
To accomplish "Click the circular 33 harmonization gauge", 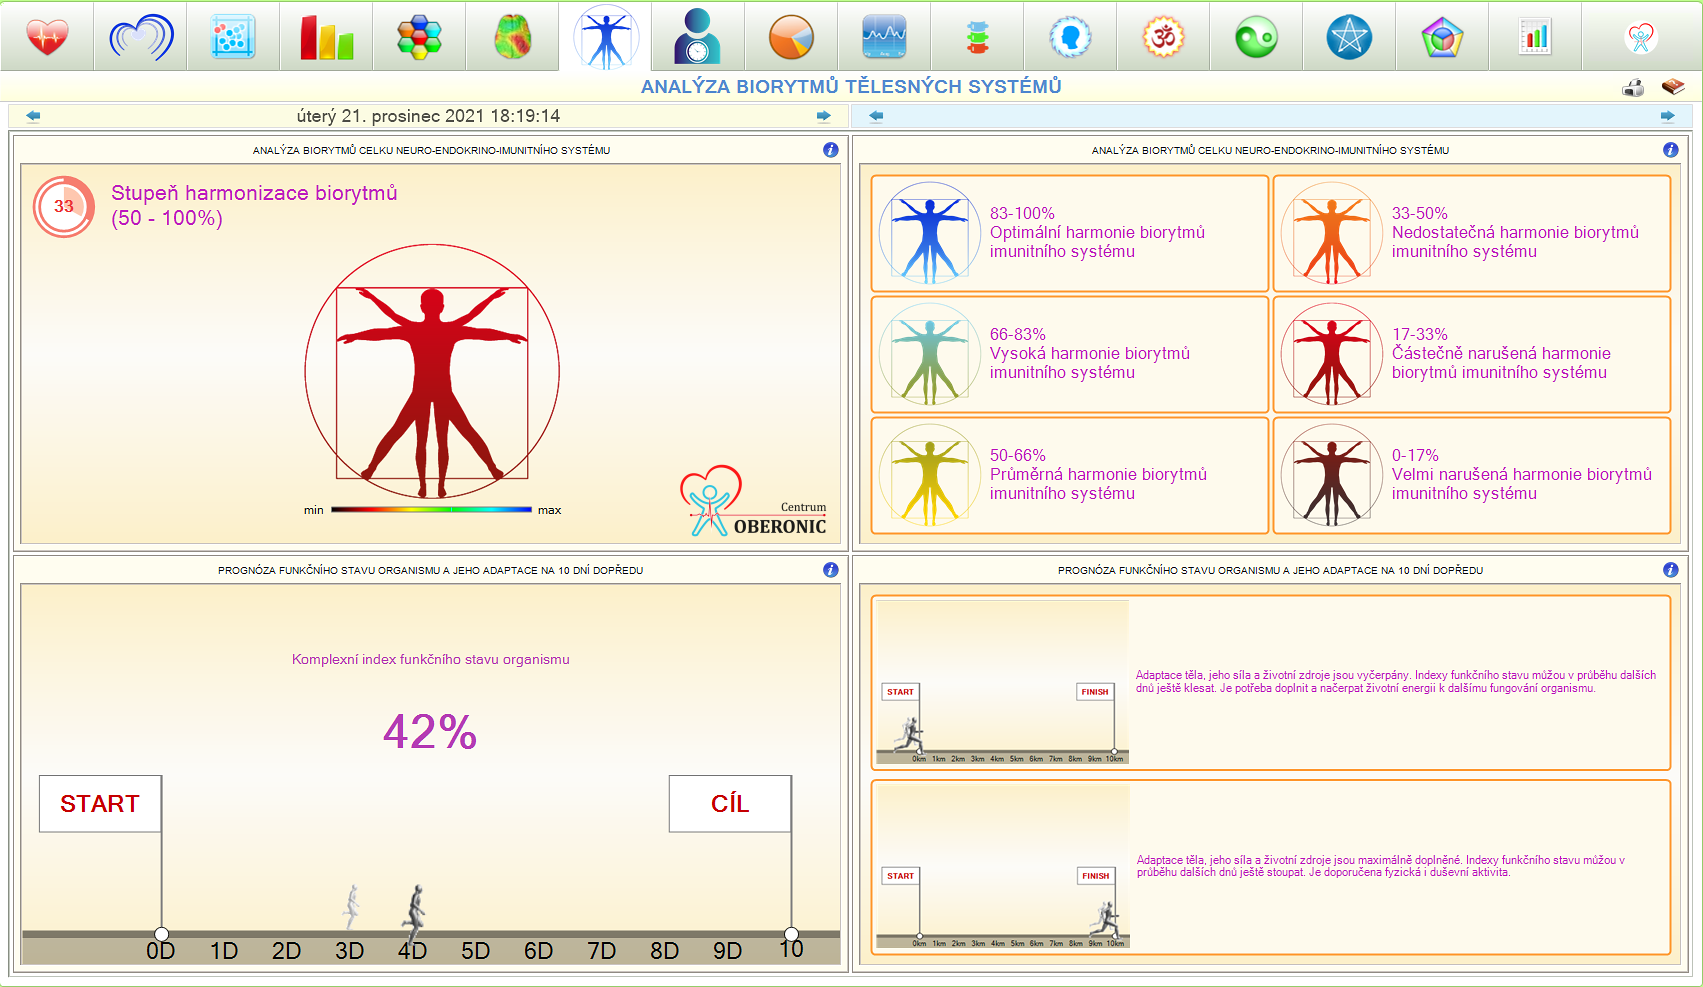I will (64, 207).
